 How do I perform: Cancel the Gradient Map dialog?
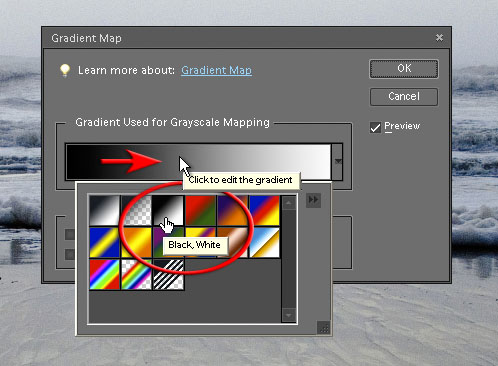coord(404,97)
